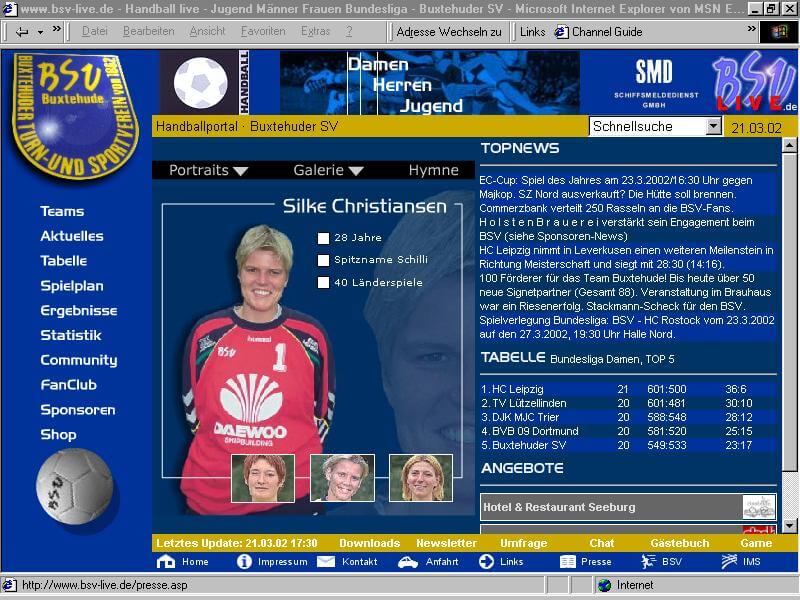Click the Presse newspaper icon

tap(567, 562)
